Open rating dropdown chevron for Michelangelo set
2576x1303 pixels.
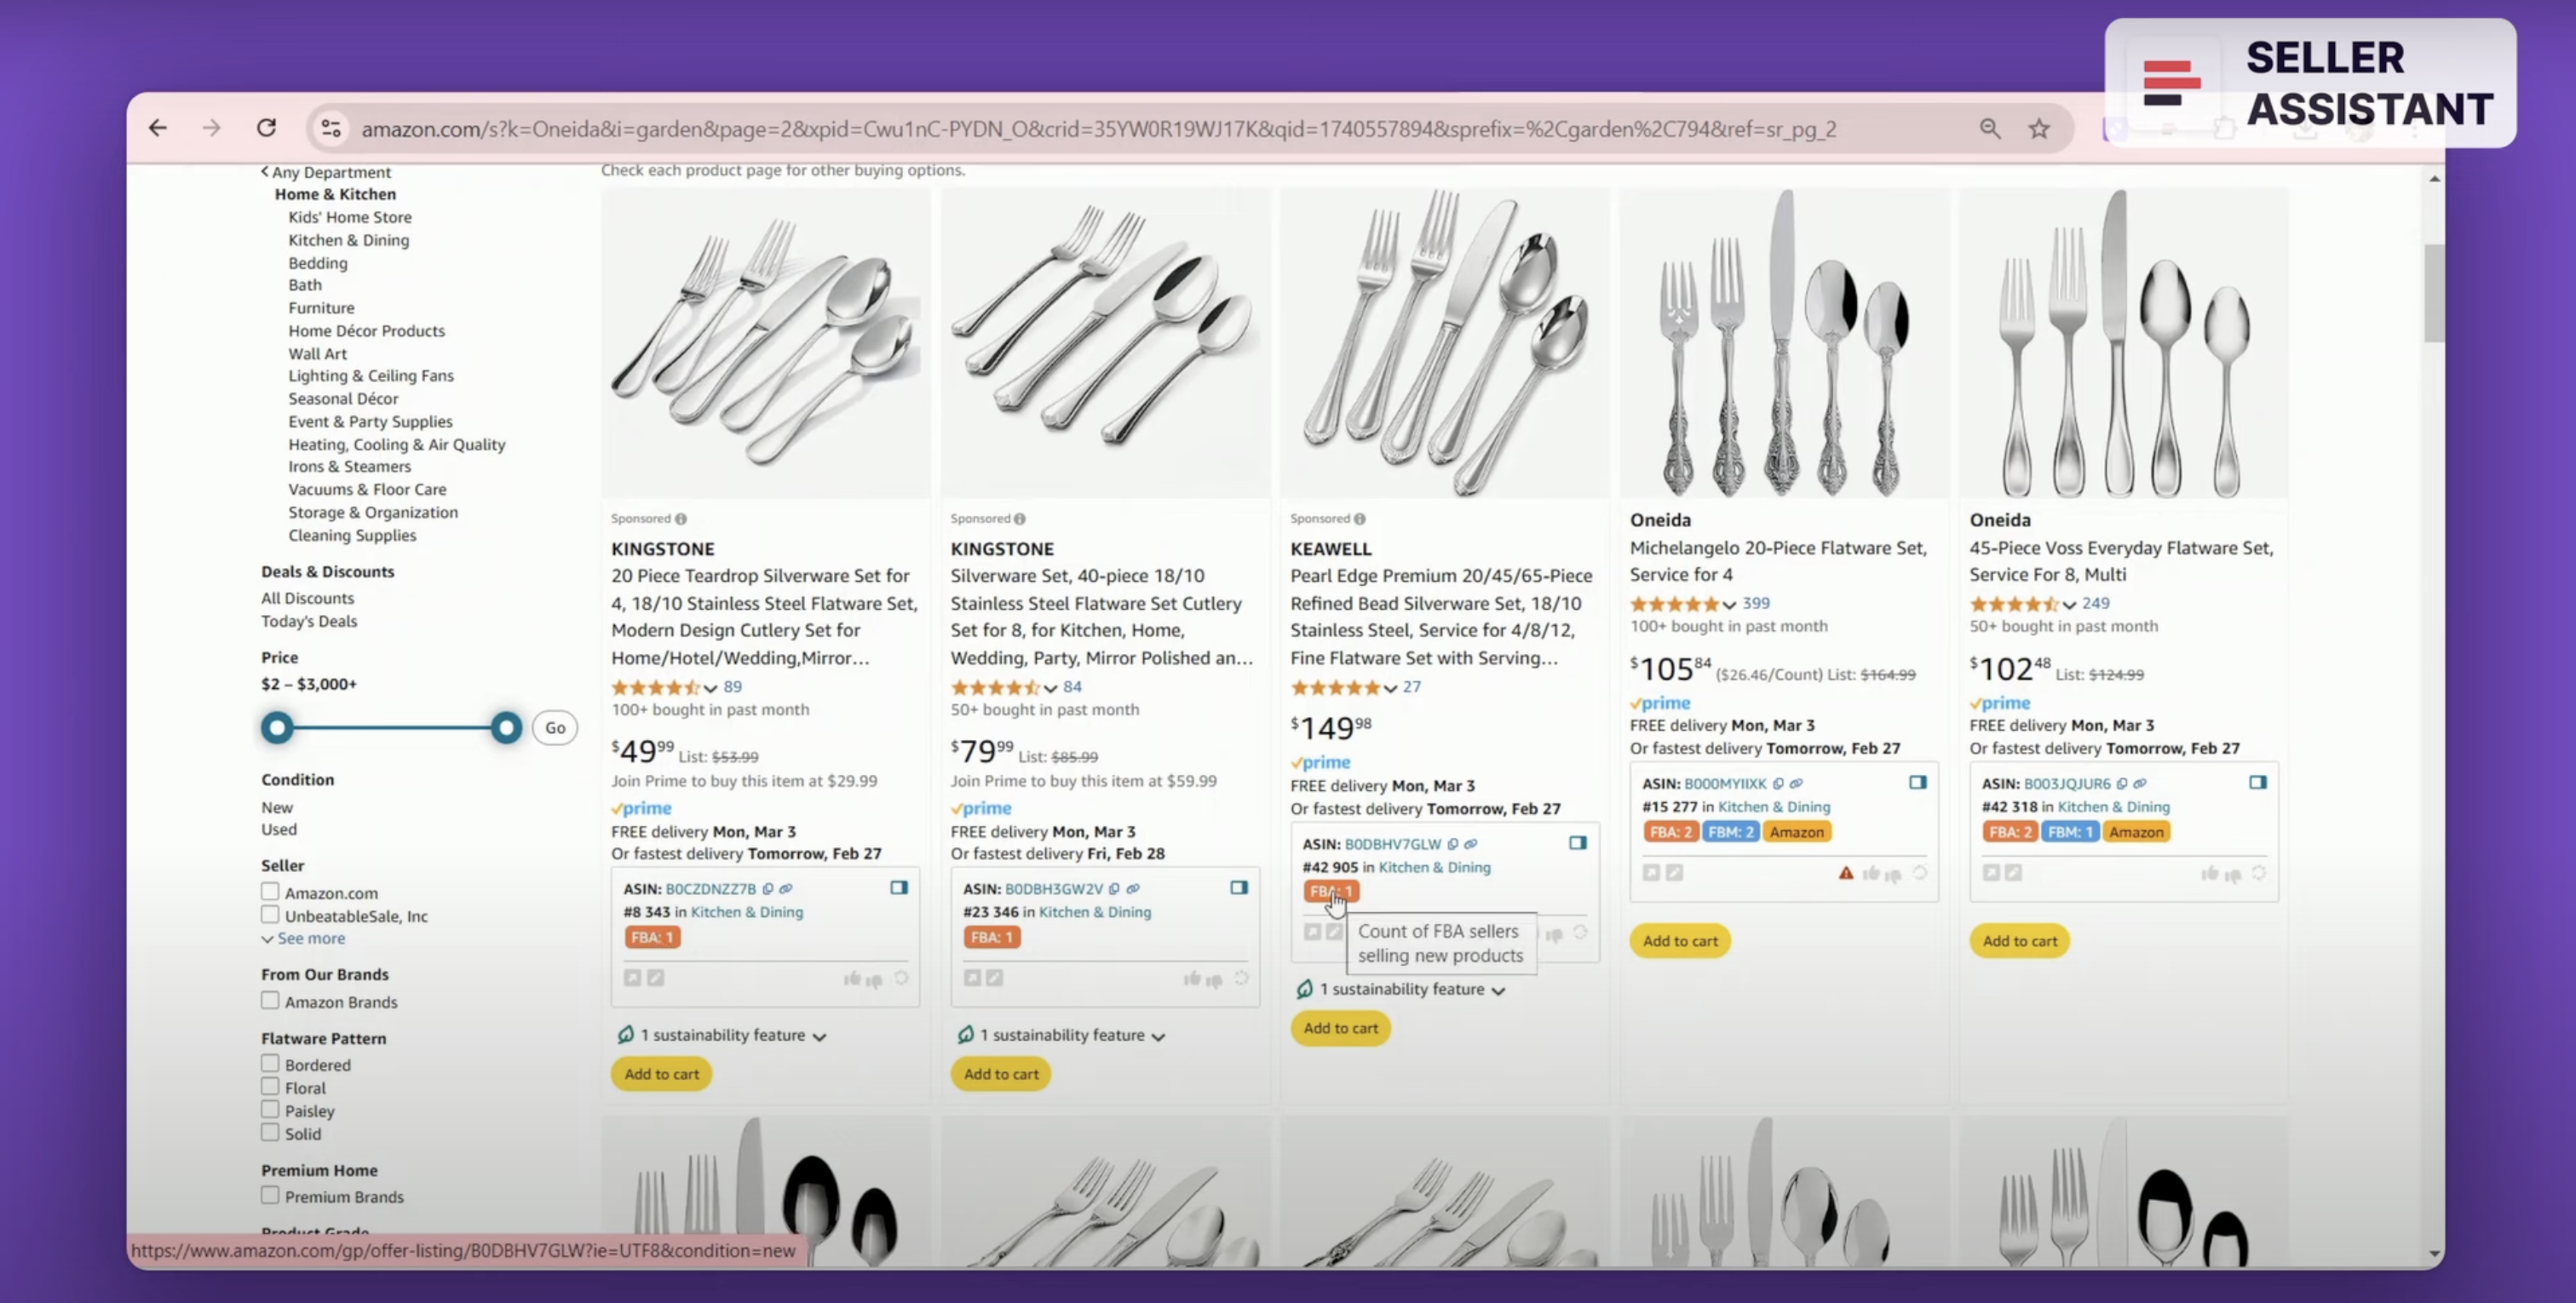(x=1729, y=604)
